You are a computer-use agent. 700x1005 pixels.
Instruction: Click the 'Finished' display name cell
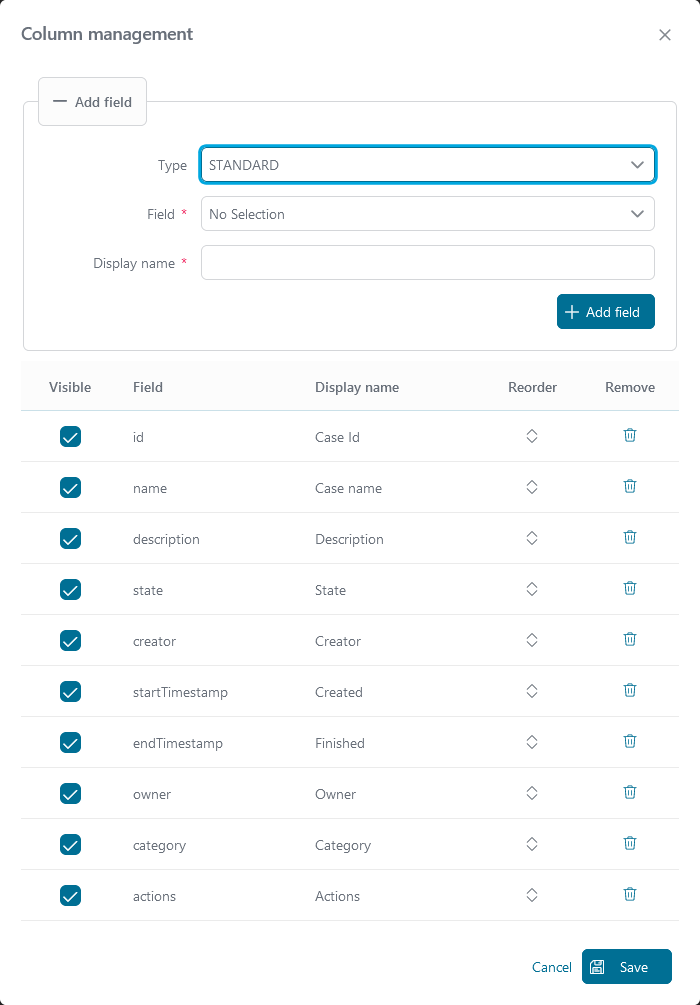coord(340,743)
